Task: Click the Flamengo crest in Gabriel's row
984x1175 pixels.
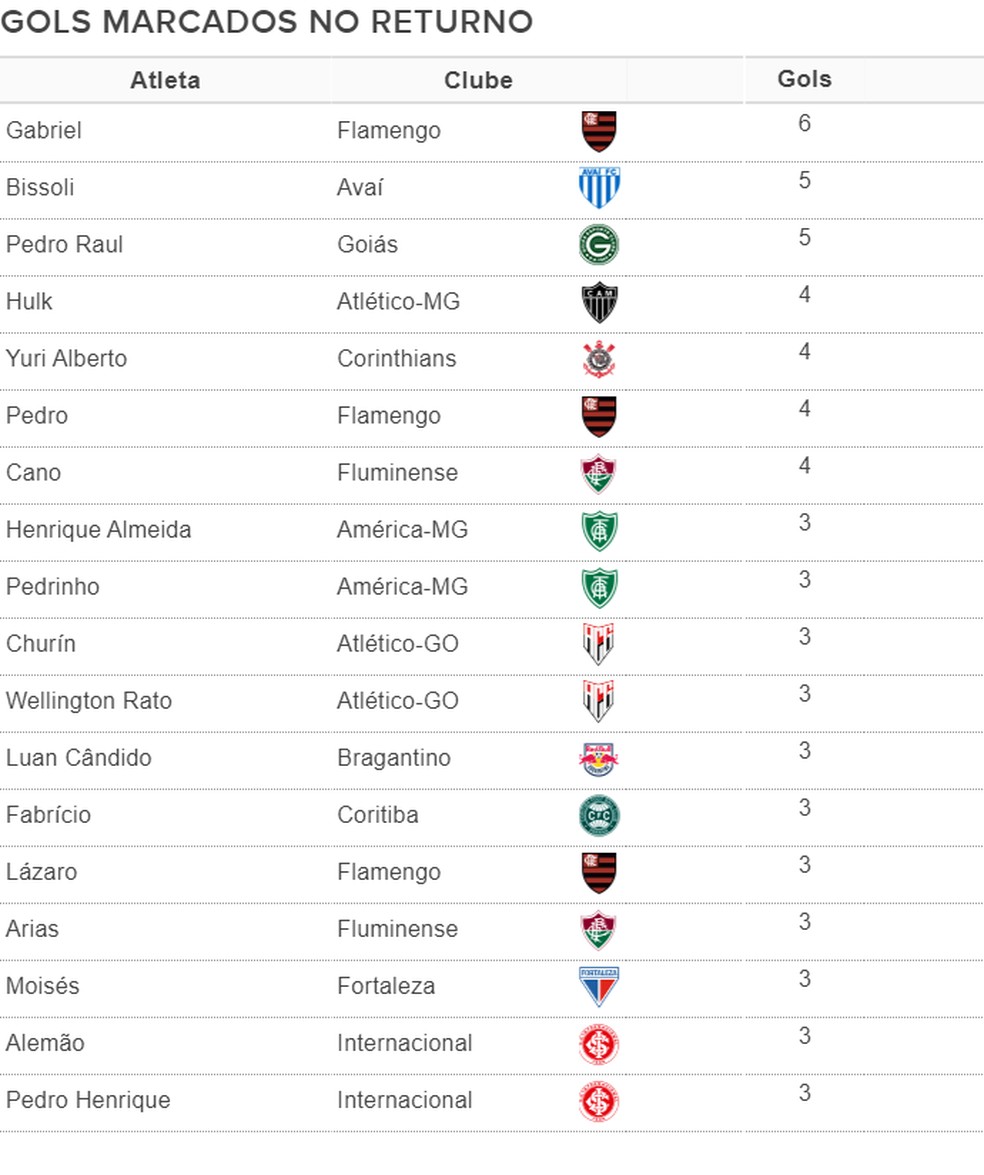Action: pos(599,131)
